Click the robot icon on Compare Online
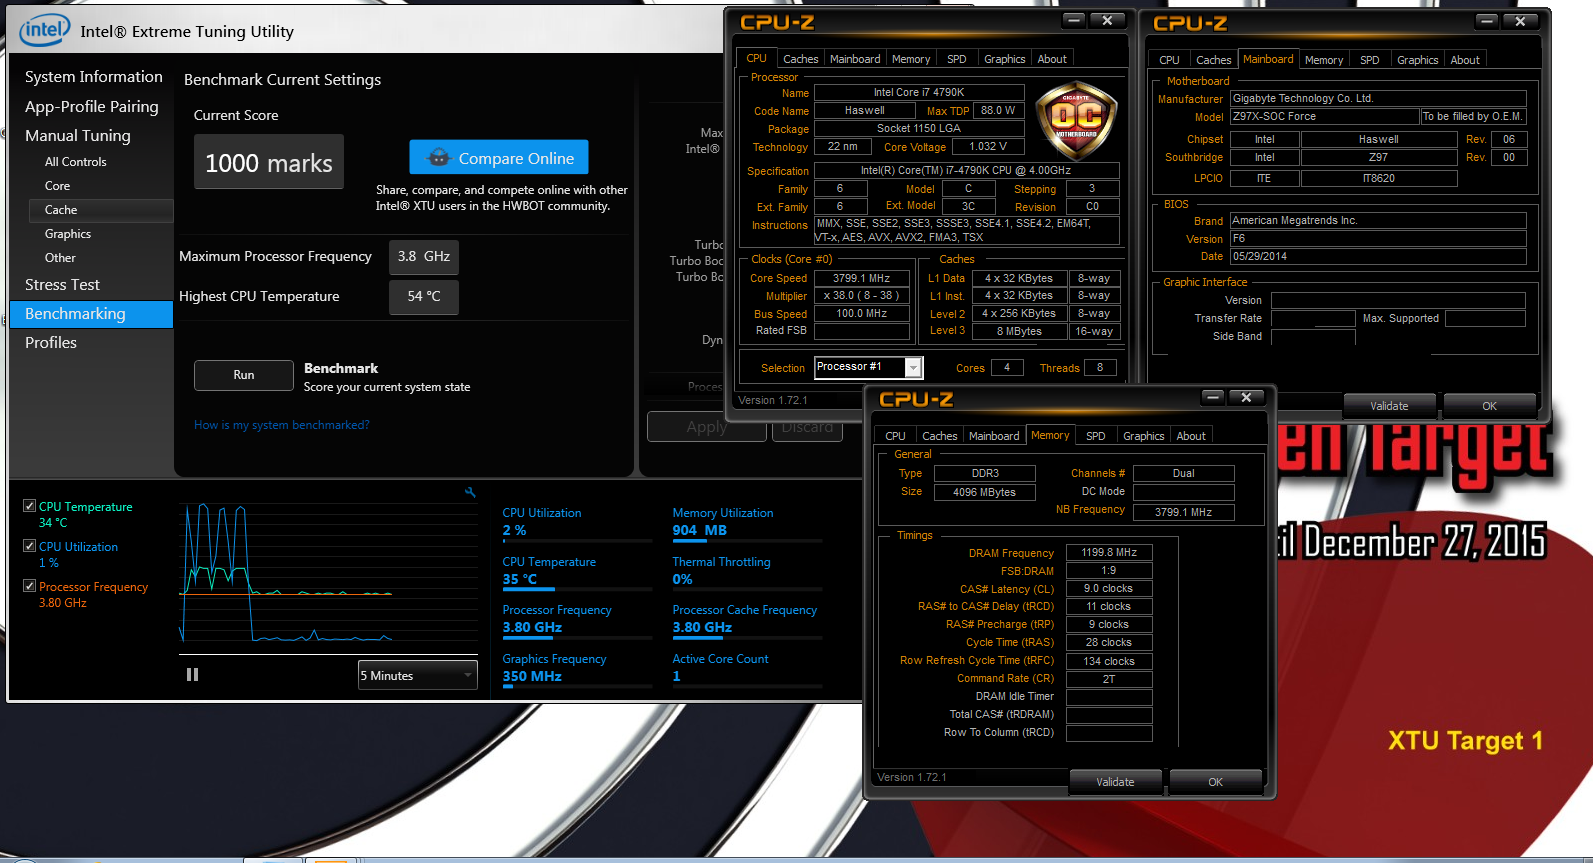 pos(439,158)
